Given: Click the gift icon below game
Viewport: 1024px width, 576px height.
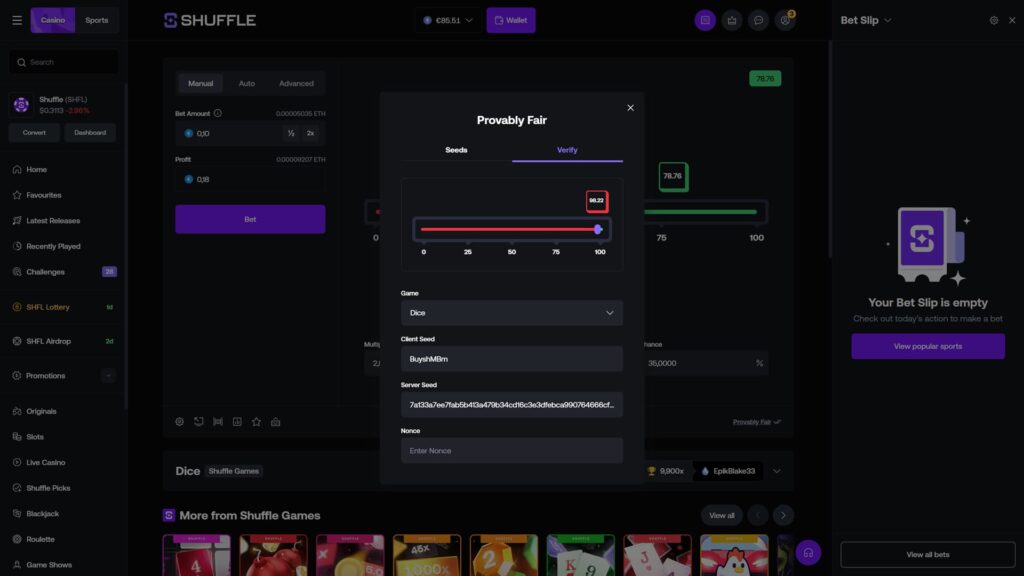Looking at the screenshot, I should [x=276, y=422].
